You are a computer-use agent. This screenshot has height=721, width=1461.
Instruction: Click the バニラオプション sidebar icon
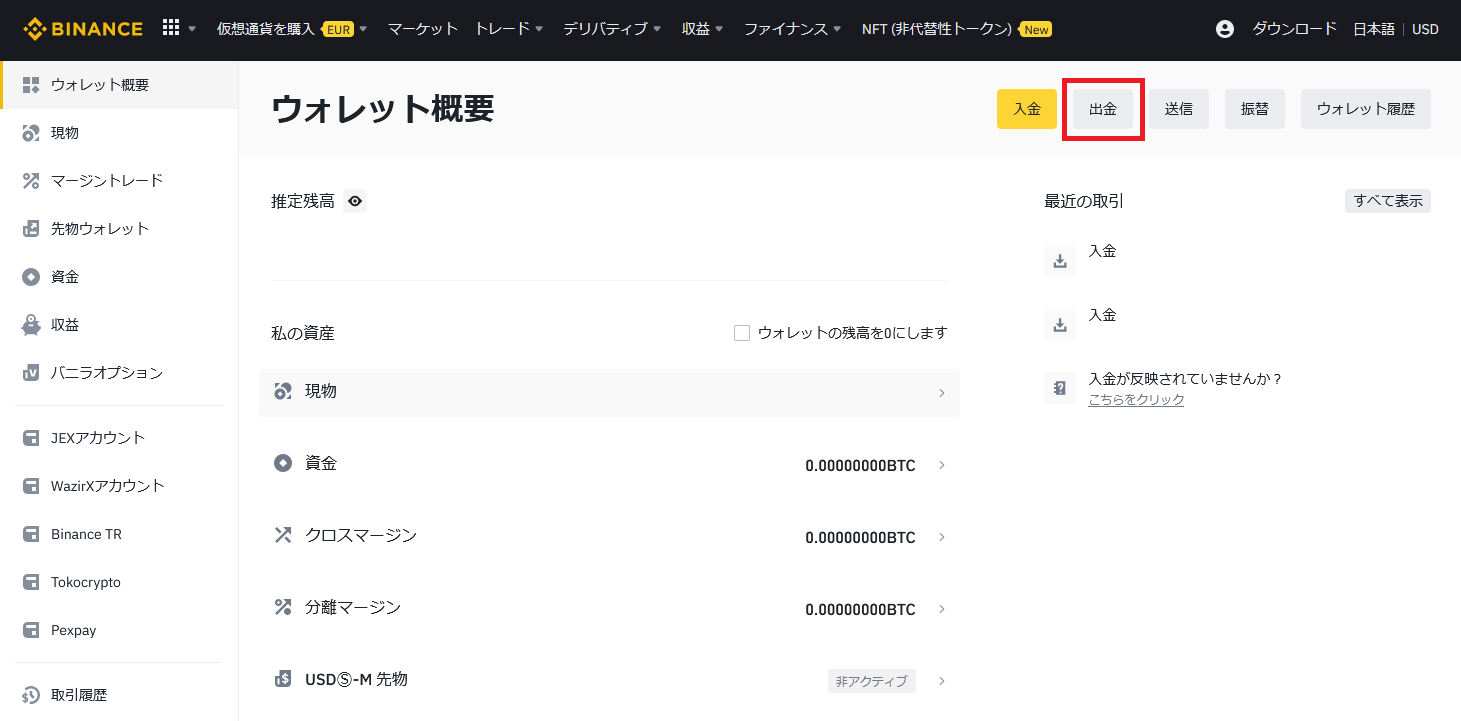coord(31,373)
